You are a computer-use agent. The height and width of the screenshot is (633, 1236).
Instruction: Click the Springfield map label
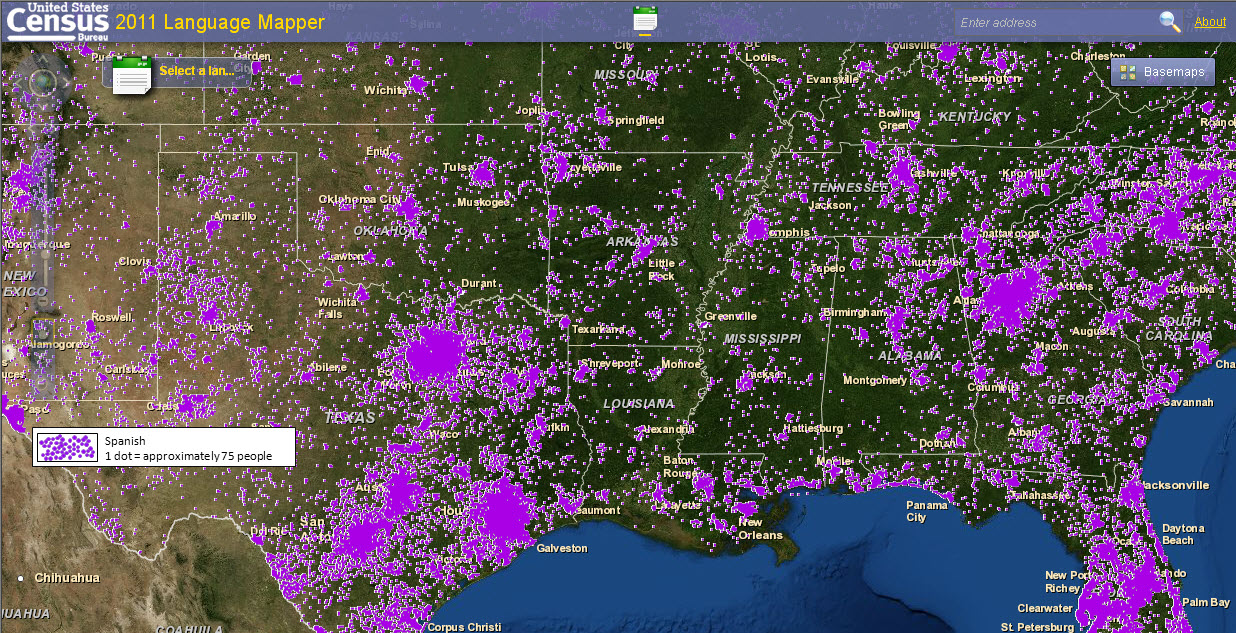click(638, 120)
